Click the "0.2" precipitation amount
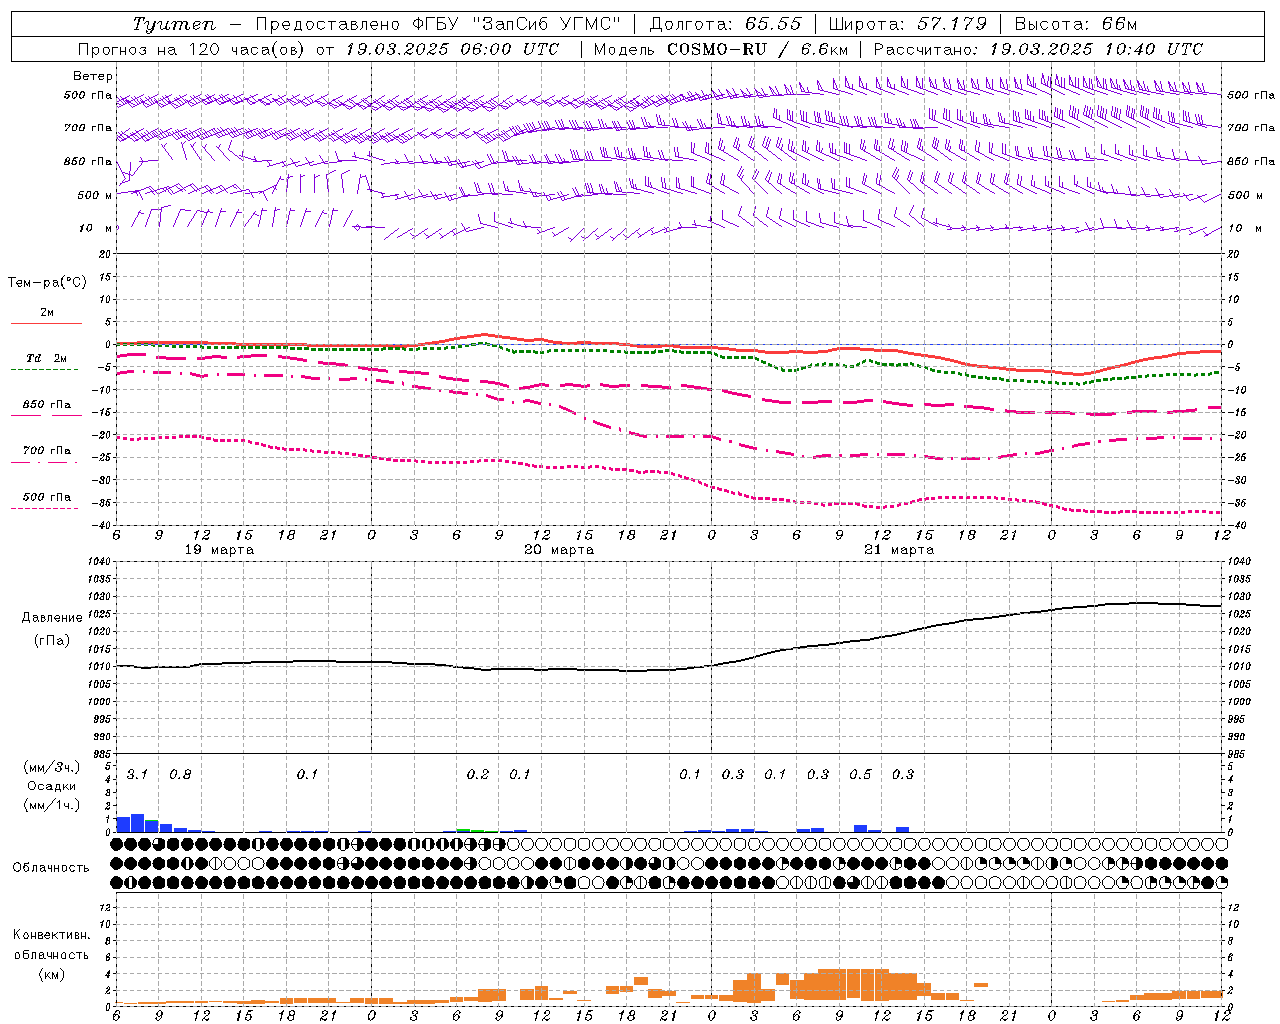 pyautogui.click(x=478, y=775)
